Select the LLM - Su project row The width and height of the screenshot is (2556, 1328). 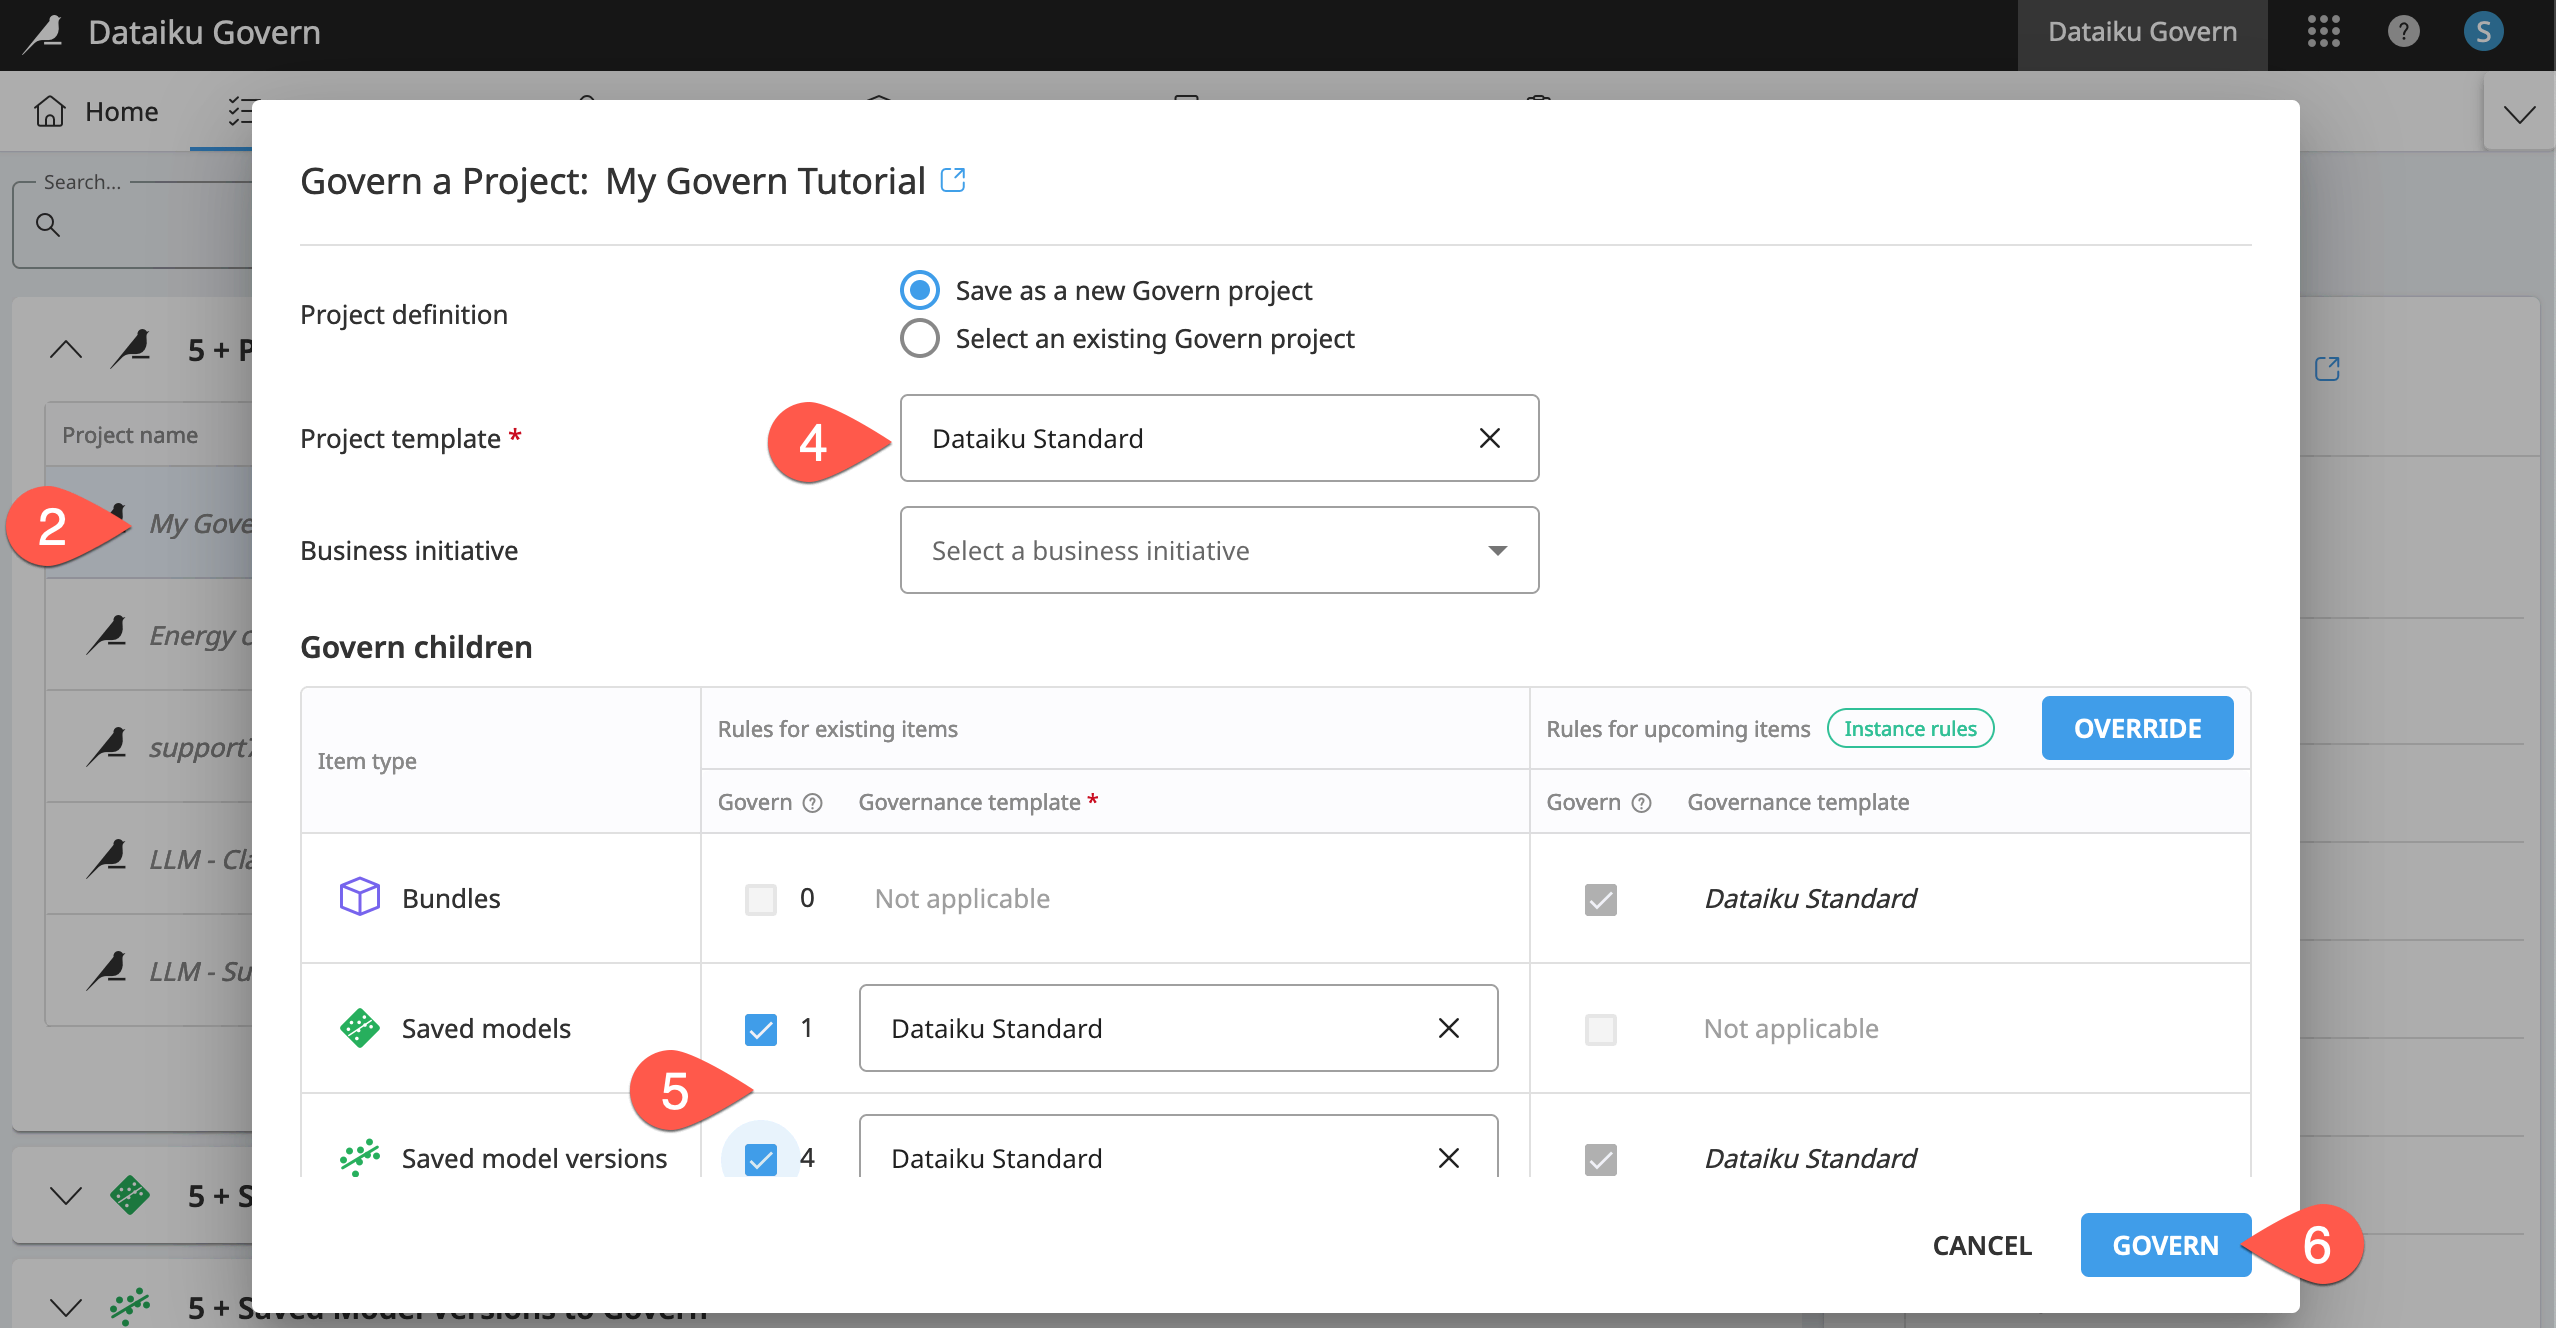[150, 971]
